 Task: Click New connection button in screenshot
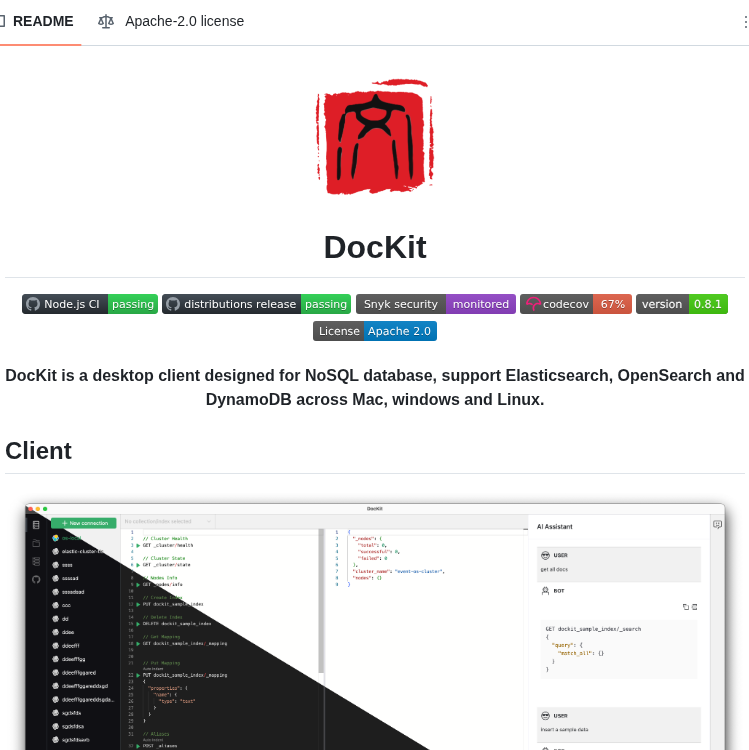84,523
